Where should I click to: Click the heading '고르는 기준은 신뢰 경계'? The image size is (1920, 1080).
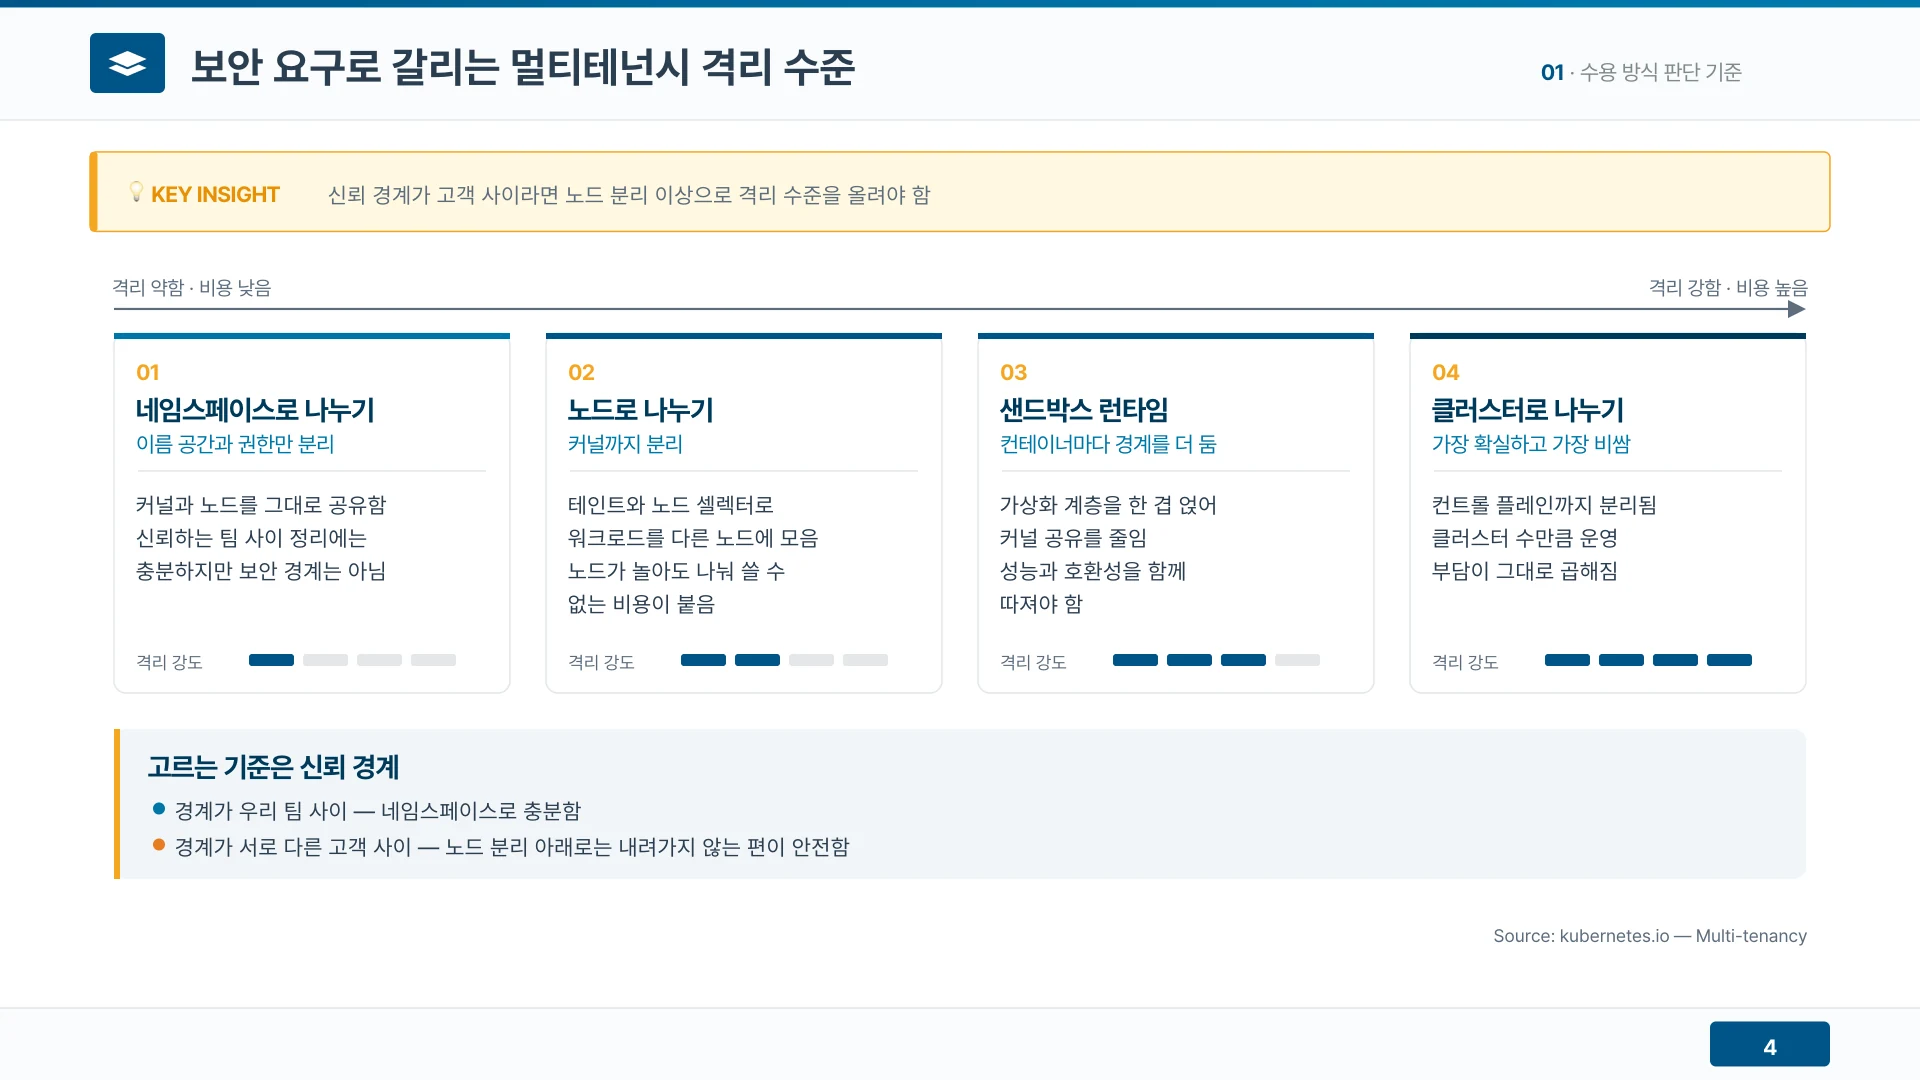tap(274, 766)
